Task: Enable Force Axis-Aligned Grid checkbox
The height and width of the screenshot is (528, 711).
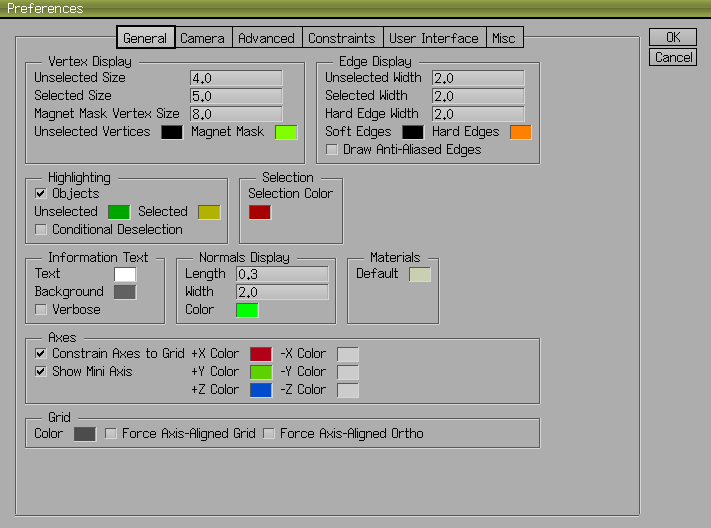Action: pyautogui.click(x=111, y=434)
